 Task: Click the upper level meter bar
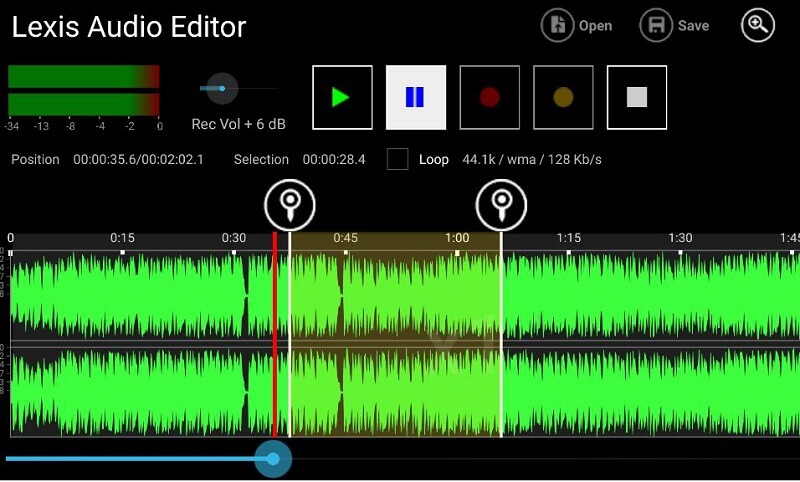84,77
